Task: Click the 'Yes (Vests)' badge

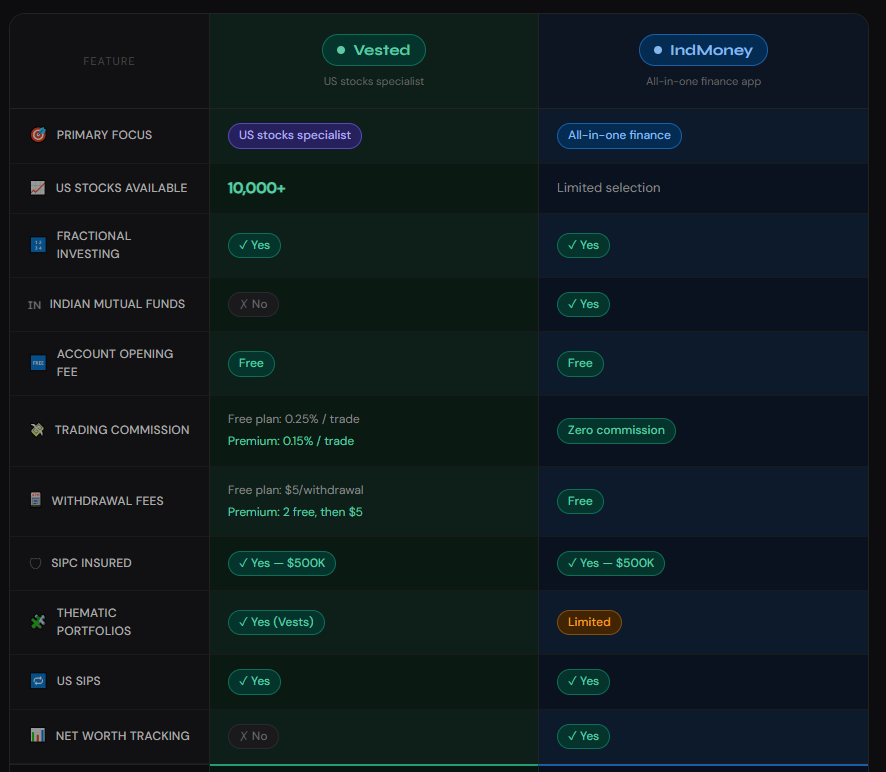Action: click(x=276, y=622)
